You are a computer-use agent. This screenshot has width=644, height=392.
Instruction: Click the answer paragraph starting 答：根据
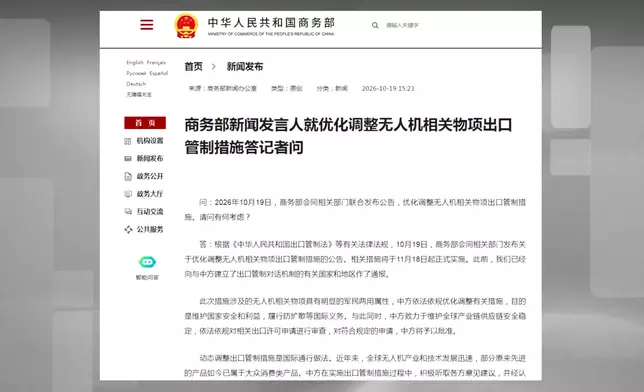355,259
